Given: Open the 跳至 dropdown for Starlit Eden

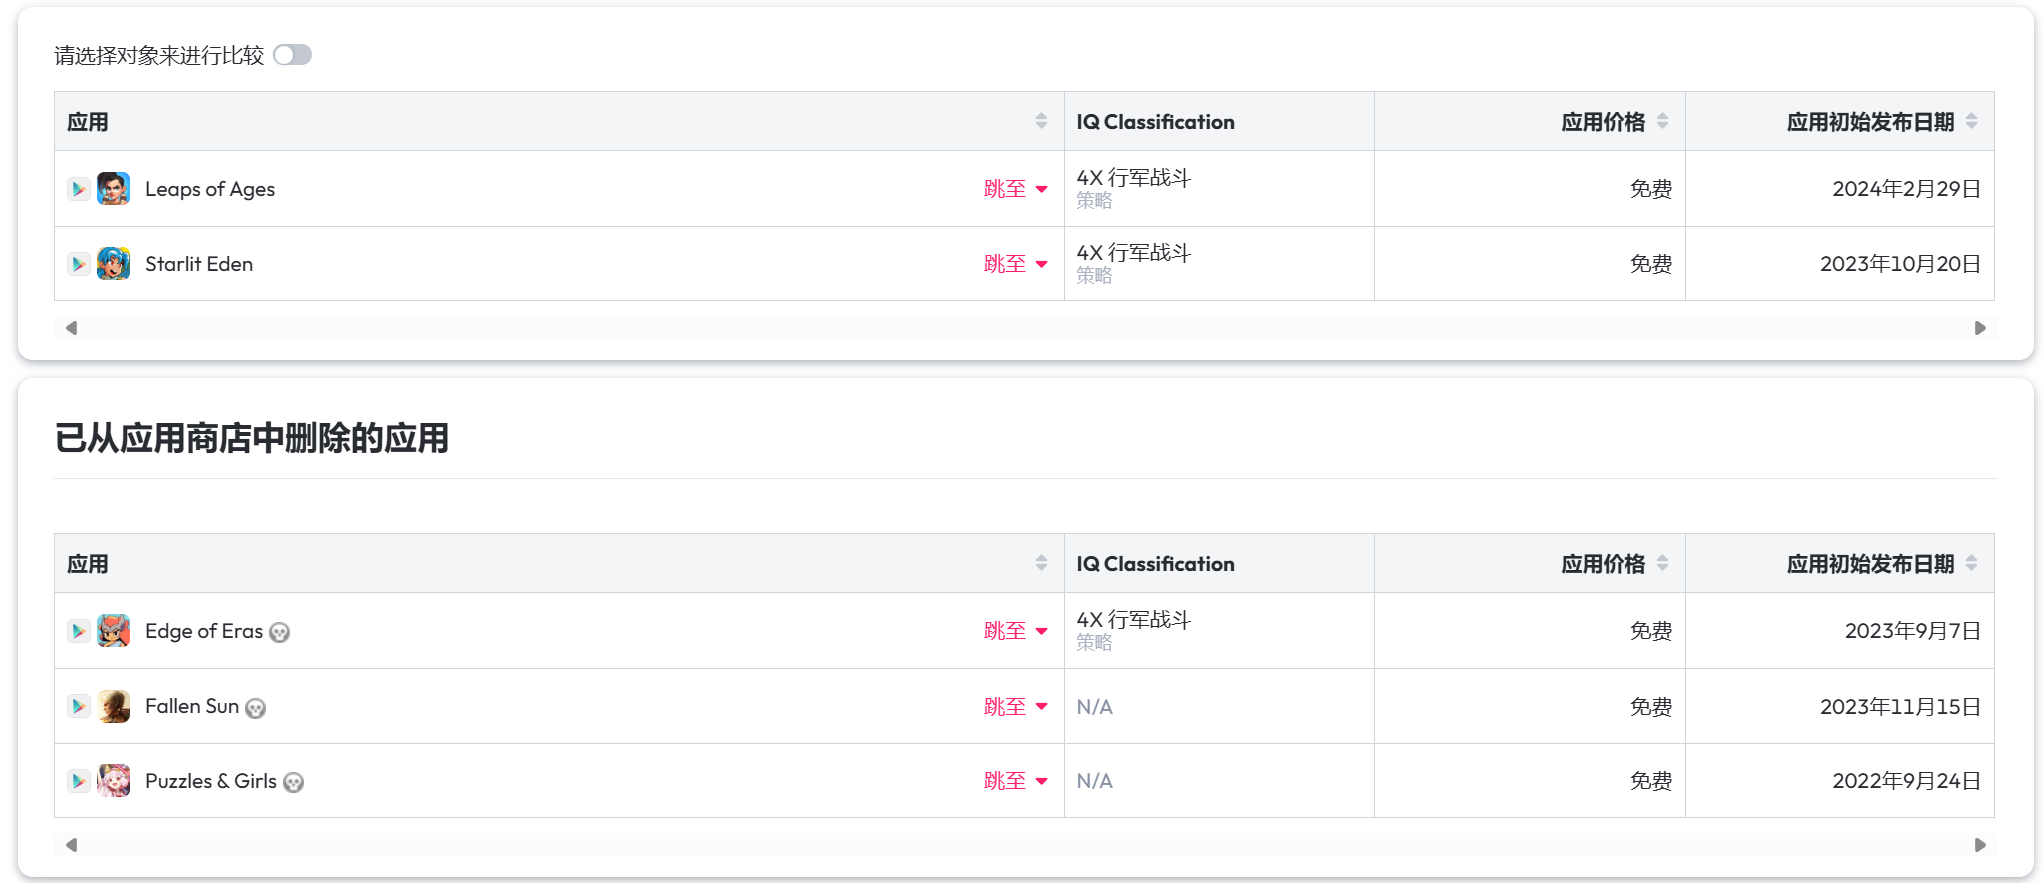Looking at the screenshot, I should coord(1015,264).
